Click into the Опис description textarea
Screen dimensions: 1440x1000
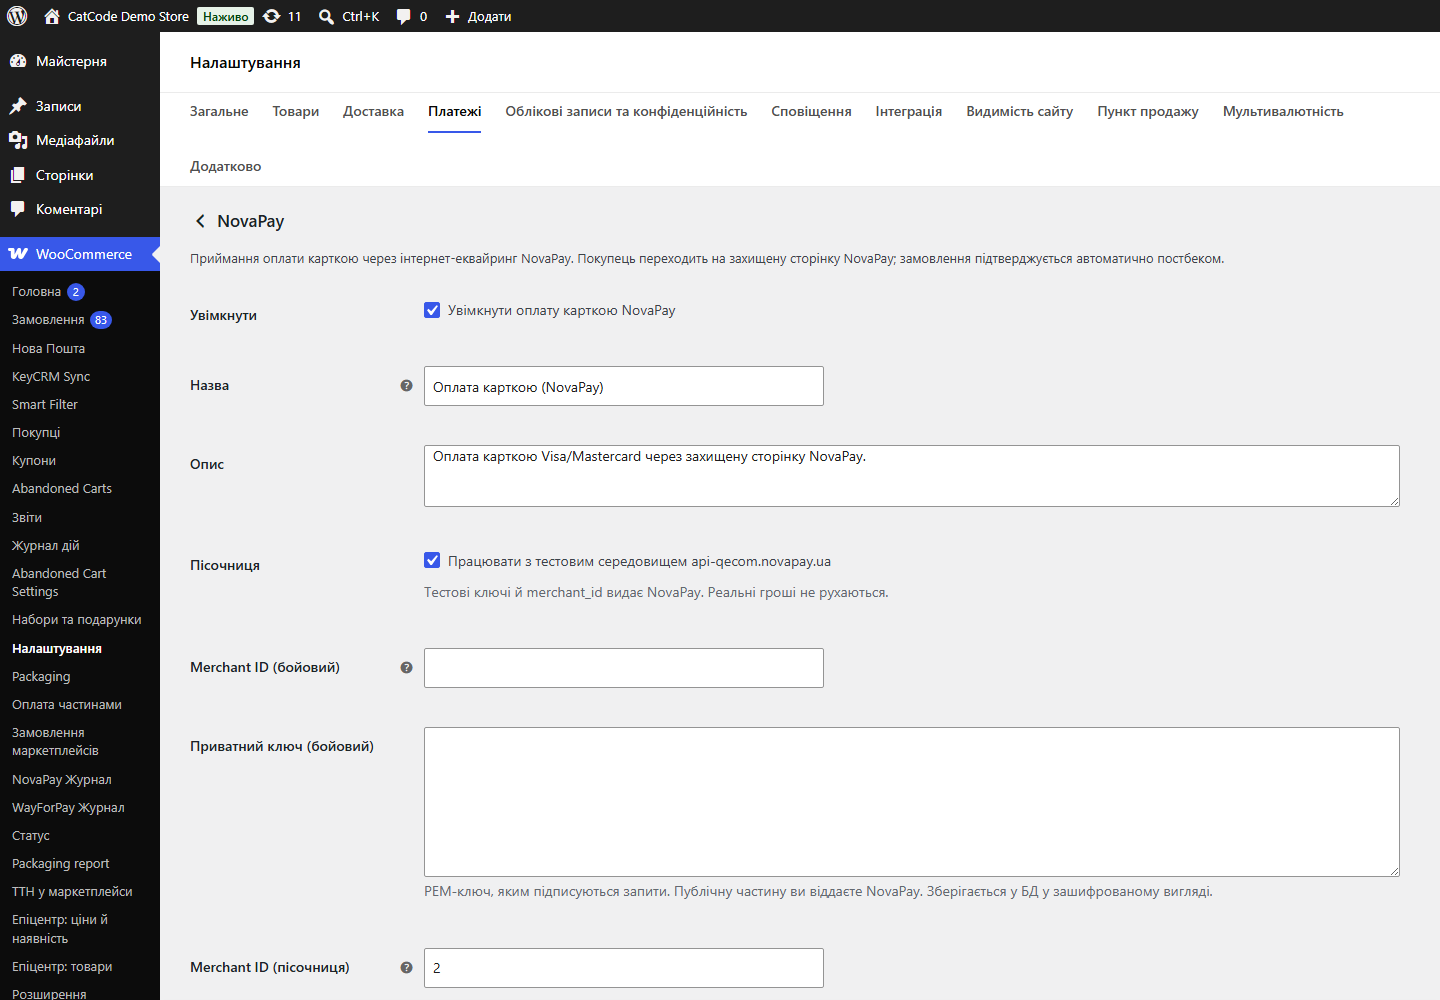click(x=912, y=476)
